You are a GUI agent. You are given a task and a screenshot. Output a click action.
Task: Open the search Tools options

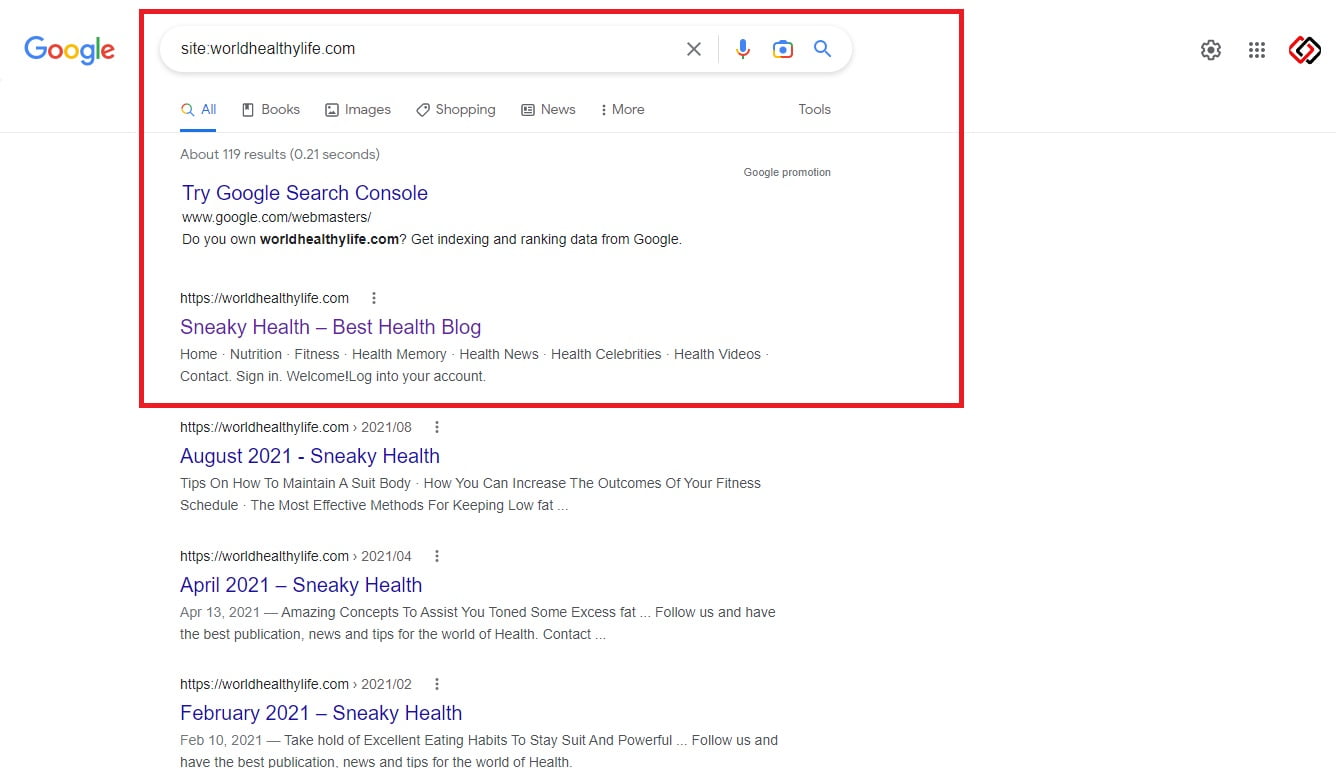(x=814, y=110)
